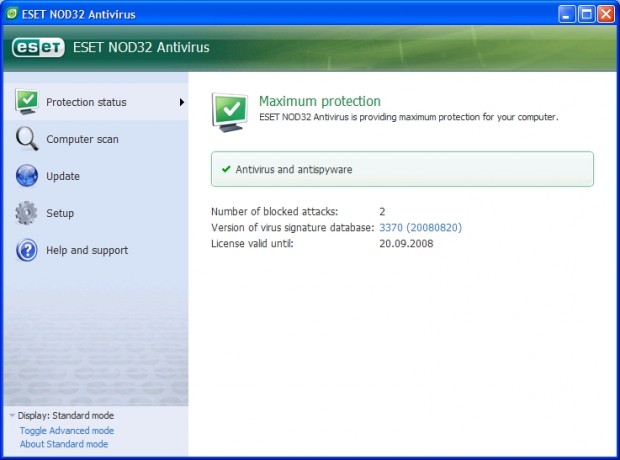The width and height of the screenshot is (620, 460).
Task: Click the Maximum protection heading
Action: pyautogui.click(x=319, y=101)
